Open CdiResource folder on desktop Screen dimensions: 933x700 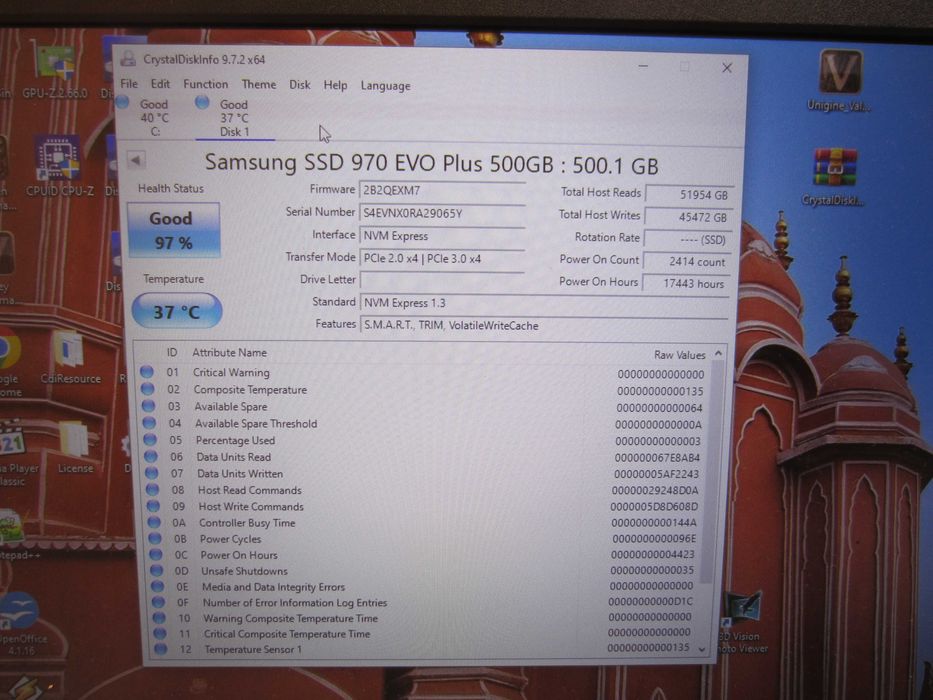click(x=70, y=357)
